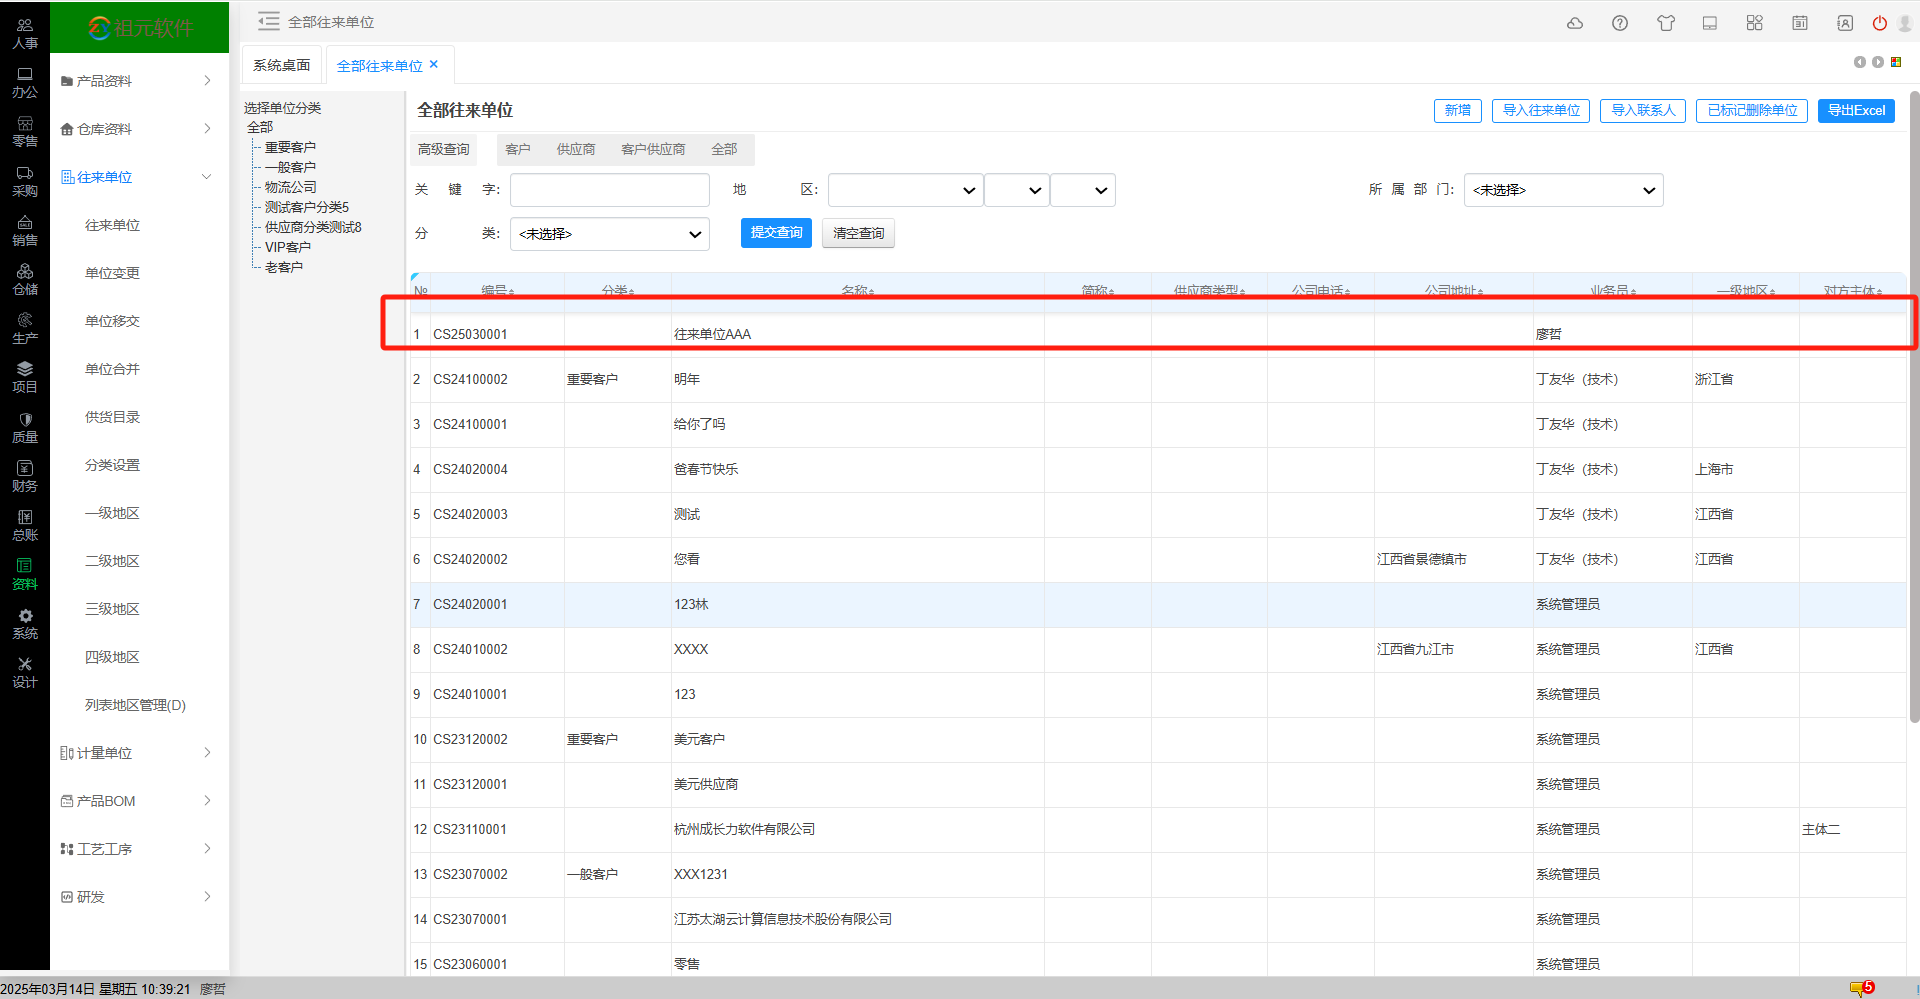Click the 导入联系人 button

tap(1643, 110)
